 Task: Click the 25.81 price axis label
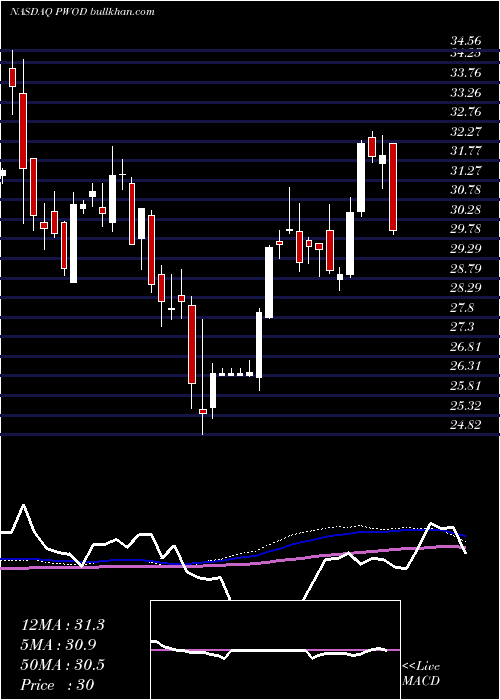point(466,386)
